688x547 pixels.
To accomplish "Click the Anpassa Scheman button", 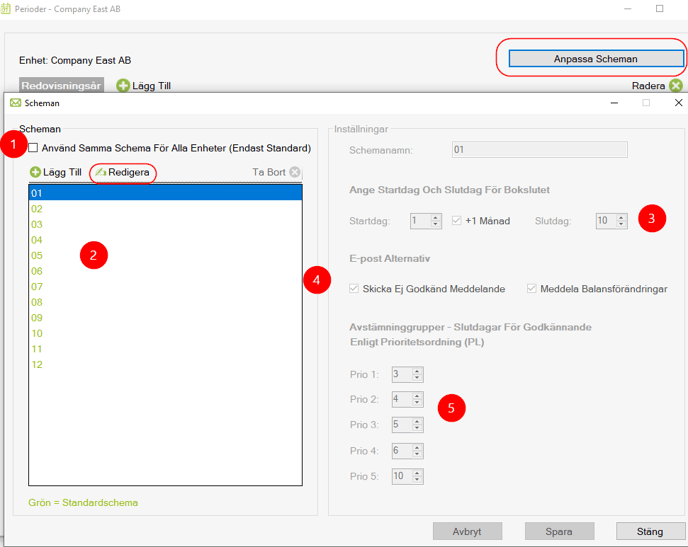I will [x=596, y=59].
